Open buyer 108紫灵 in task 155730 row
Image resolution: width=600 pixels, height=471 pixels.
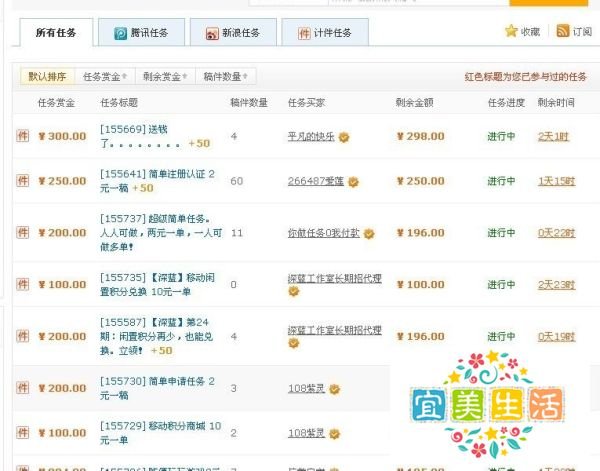pyautogui.click(x=306, y=388)
